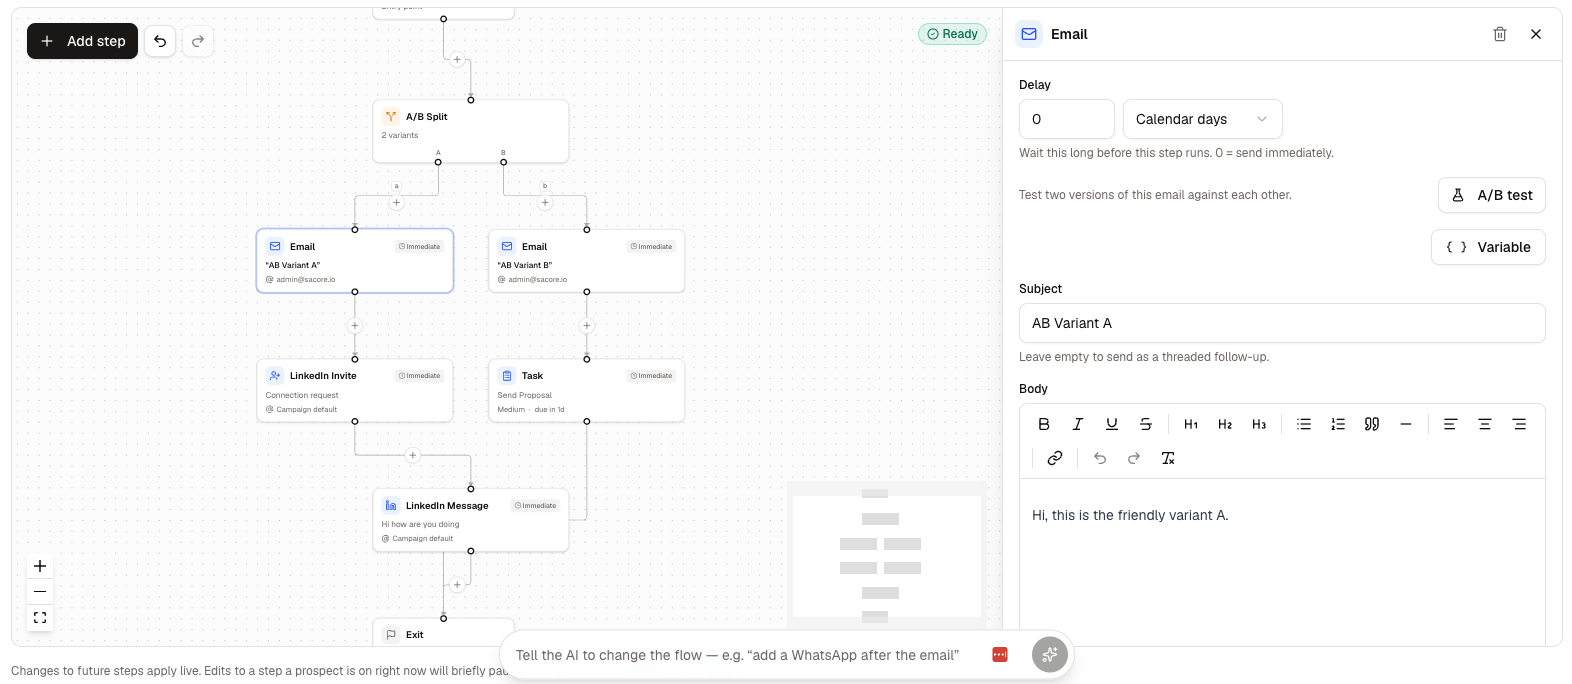Add step below LinkedIn Message node
This screenshot has width=1572, height=684.
click(457, 585)
